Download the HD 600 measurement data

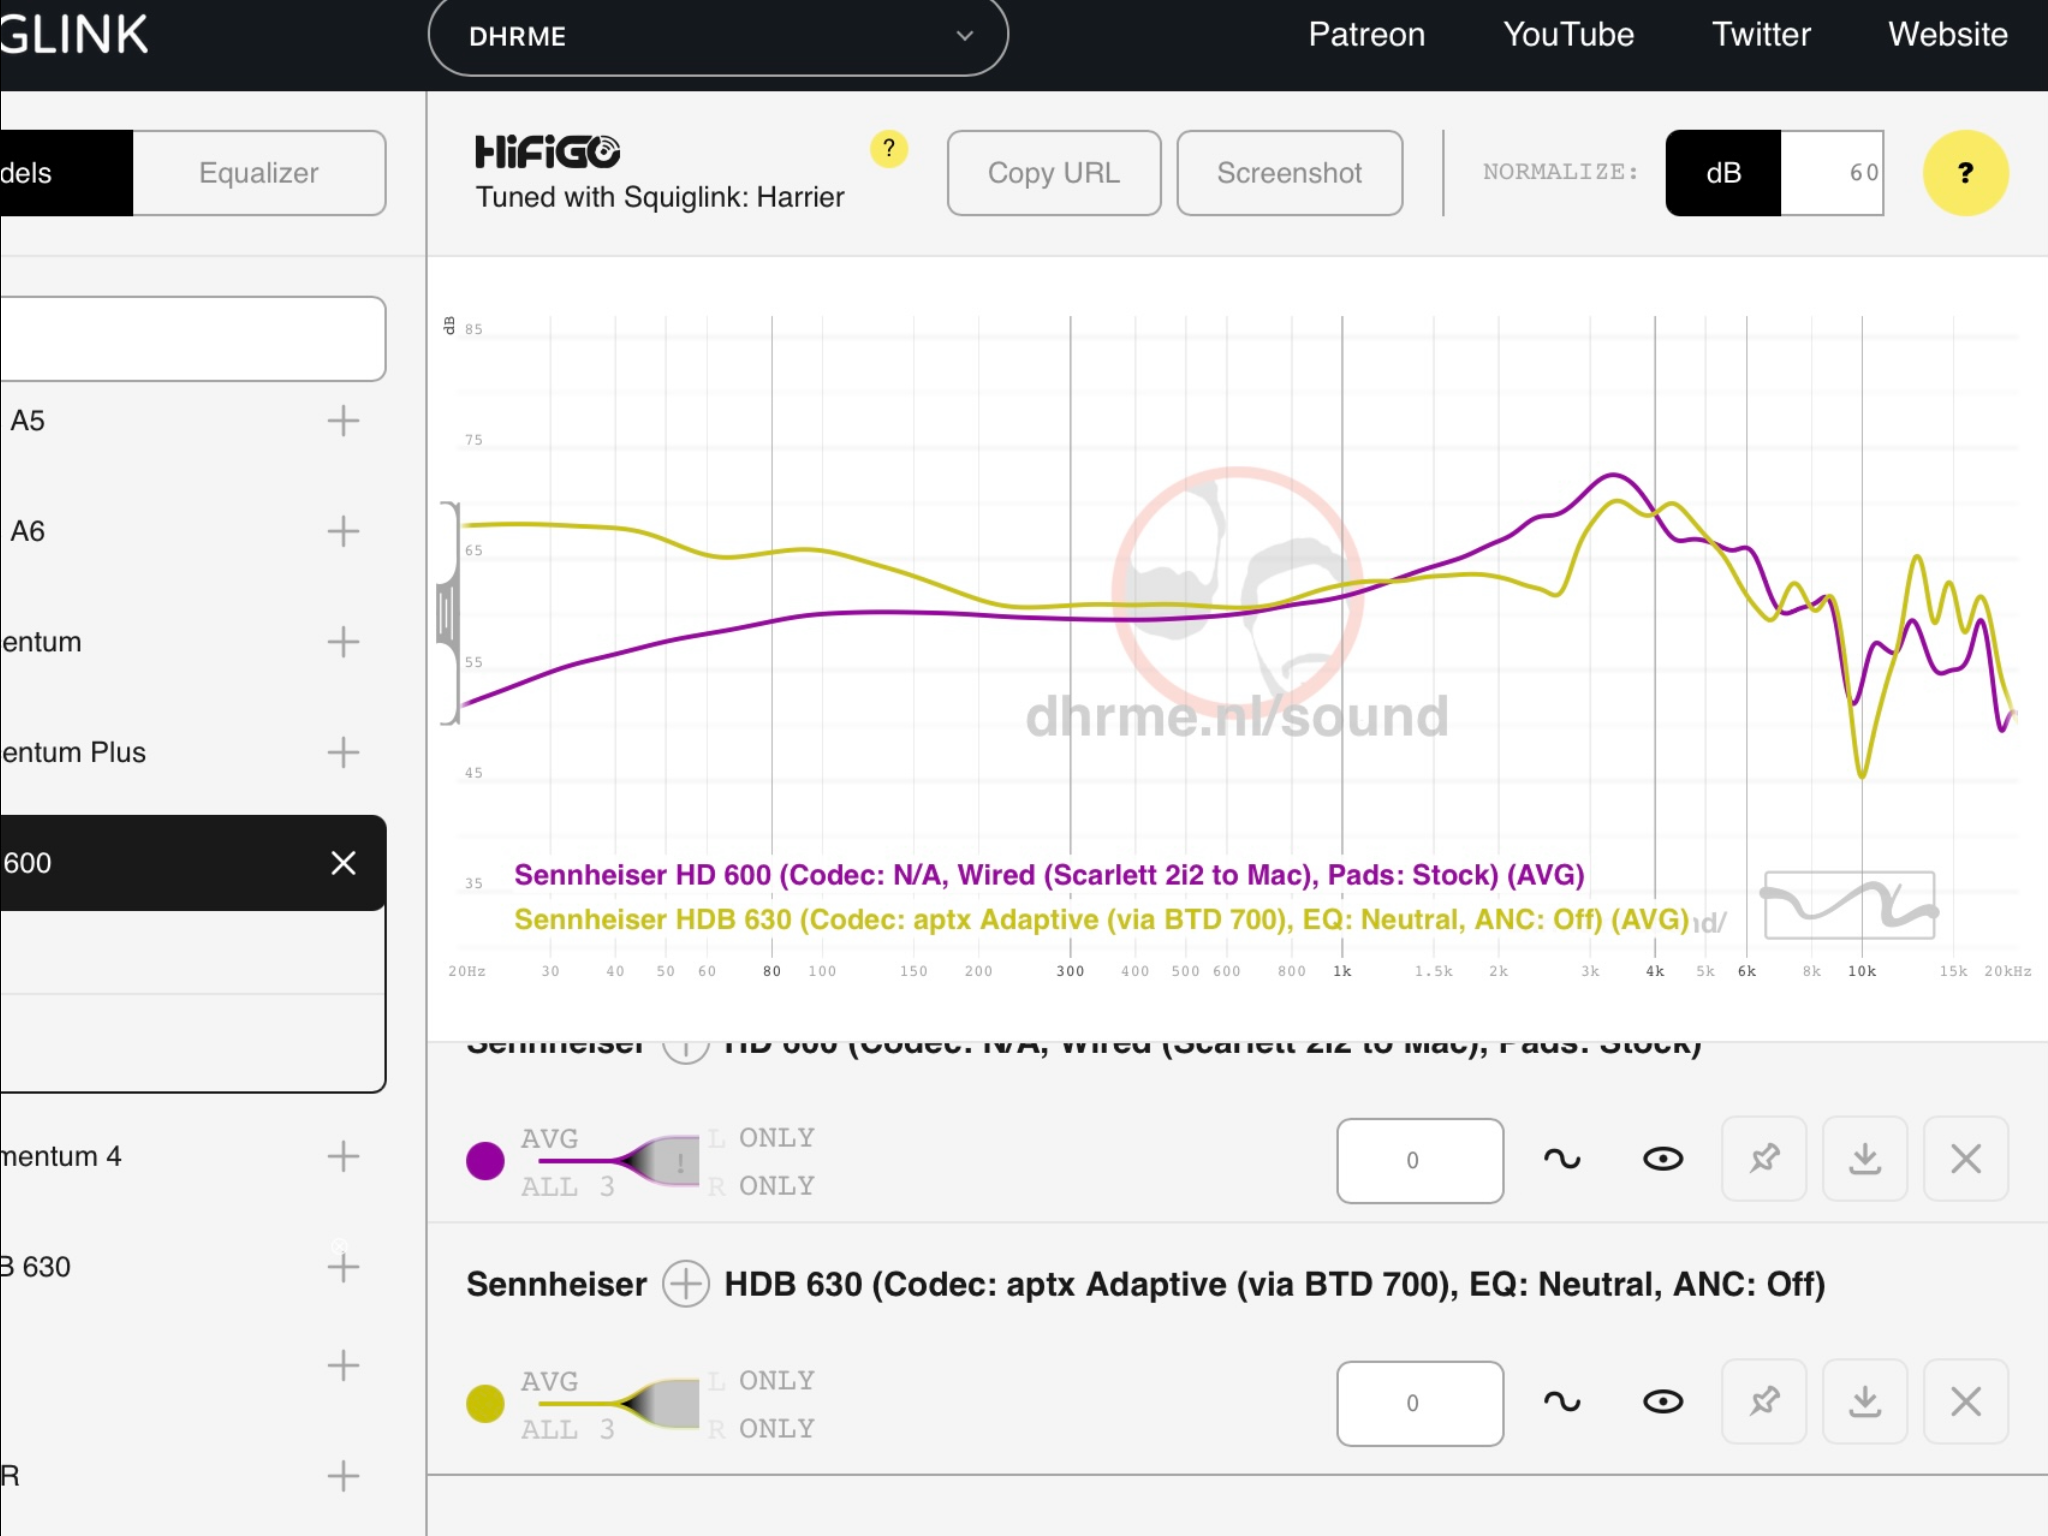point(1865,1159)
